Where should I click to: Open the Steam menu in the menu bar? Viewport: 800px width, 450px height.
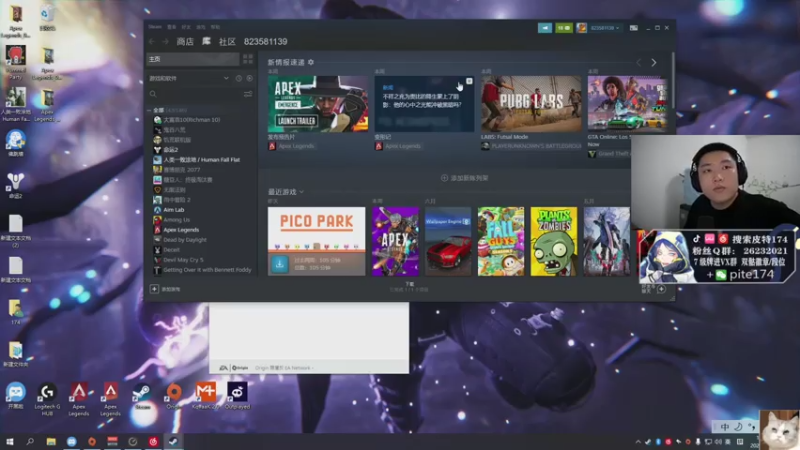pos(155,27)
